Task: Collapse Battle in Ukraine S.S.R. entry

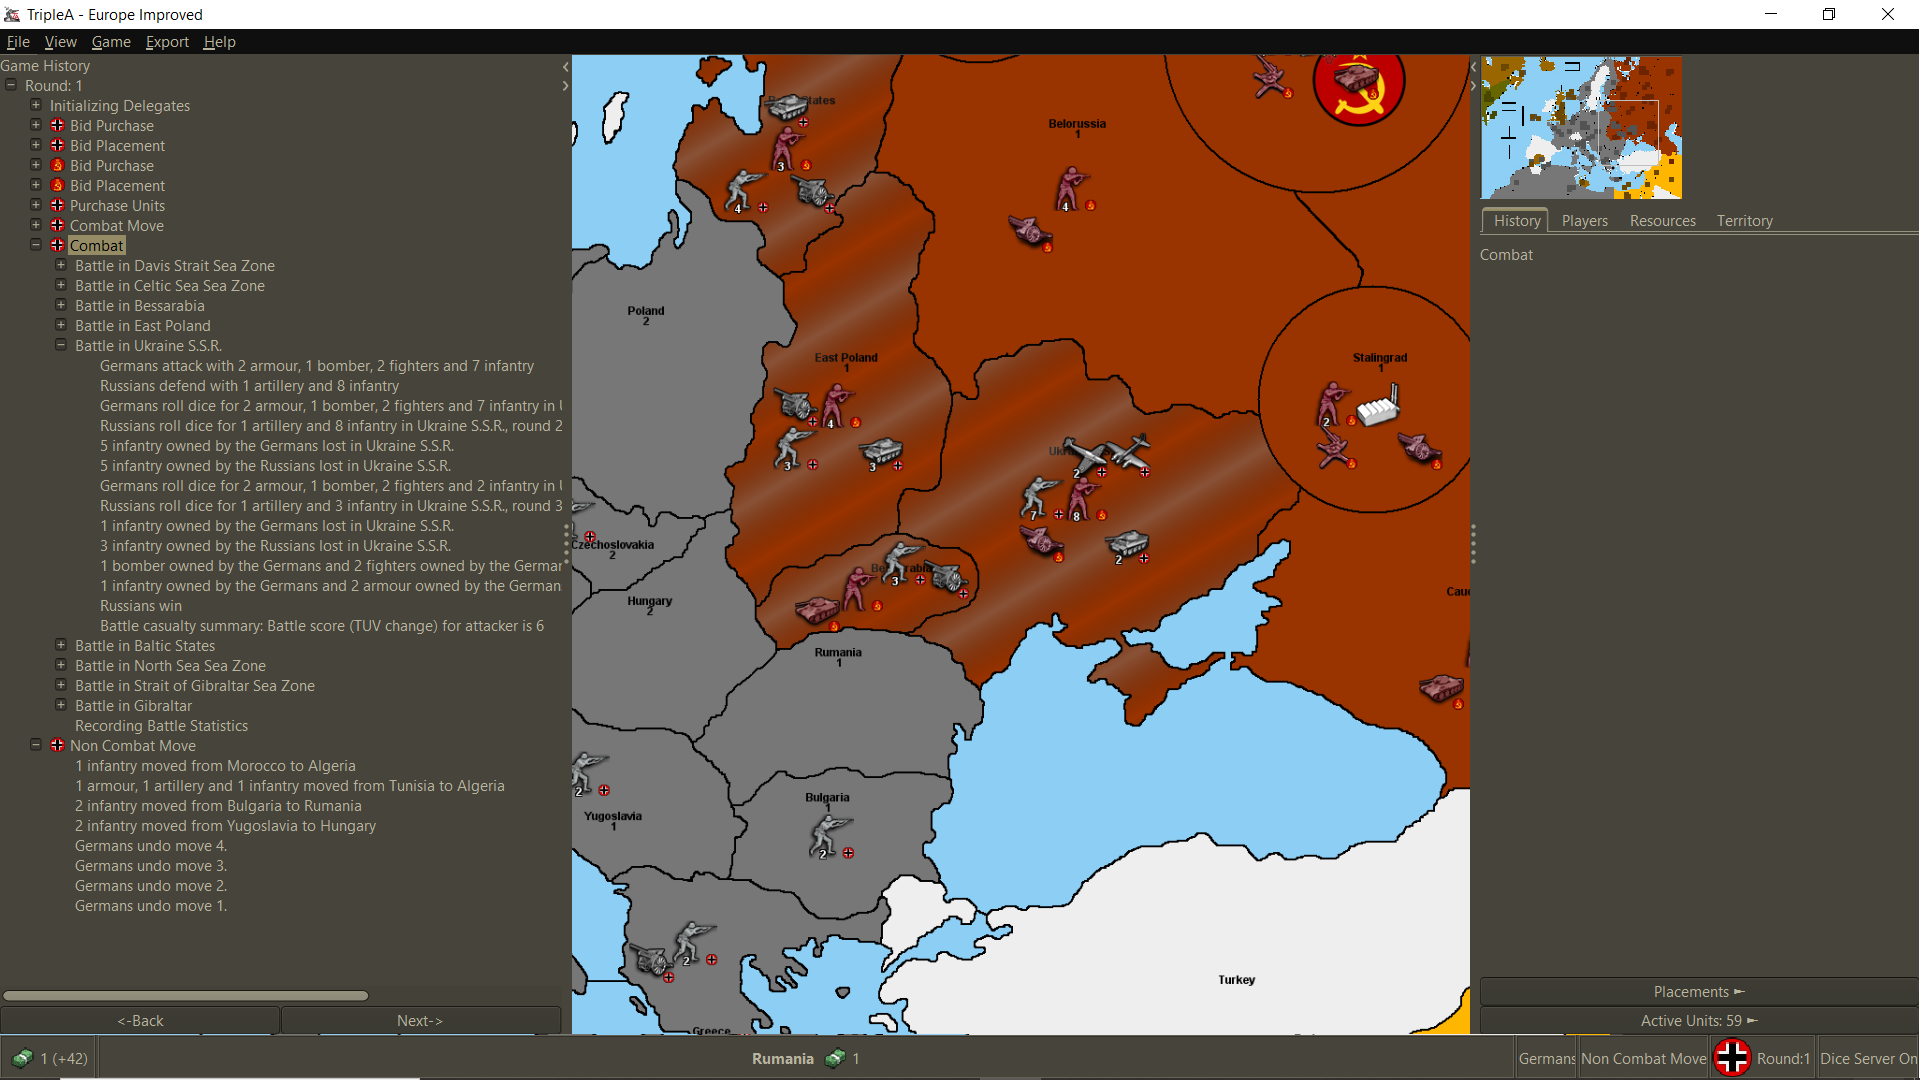Action: tap(61, 345)
